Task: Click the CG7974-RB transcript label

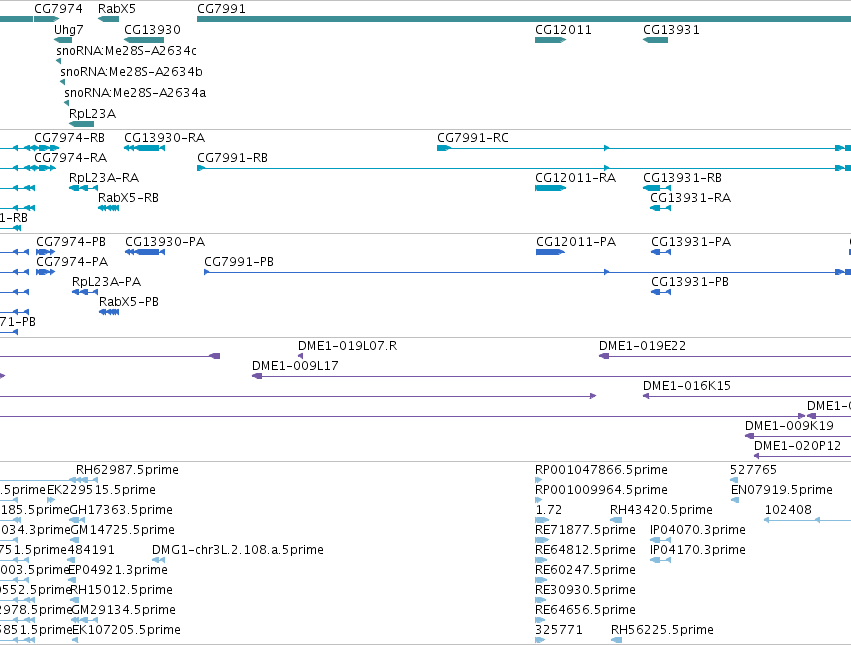Action: coord(69,138)
